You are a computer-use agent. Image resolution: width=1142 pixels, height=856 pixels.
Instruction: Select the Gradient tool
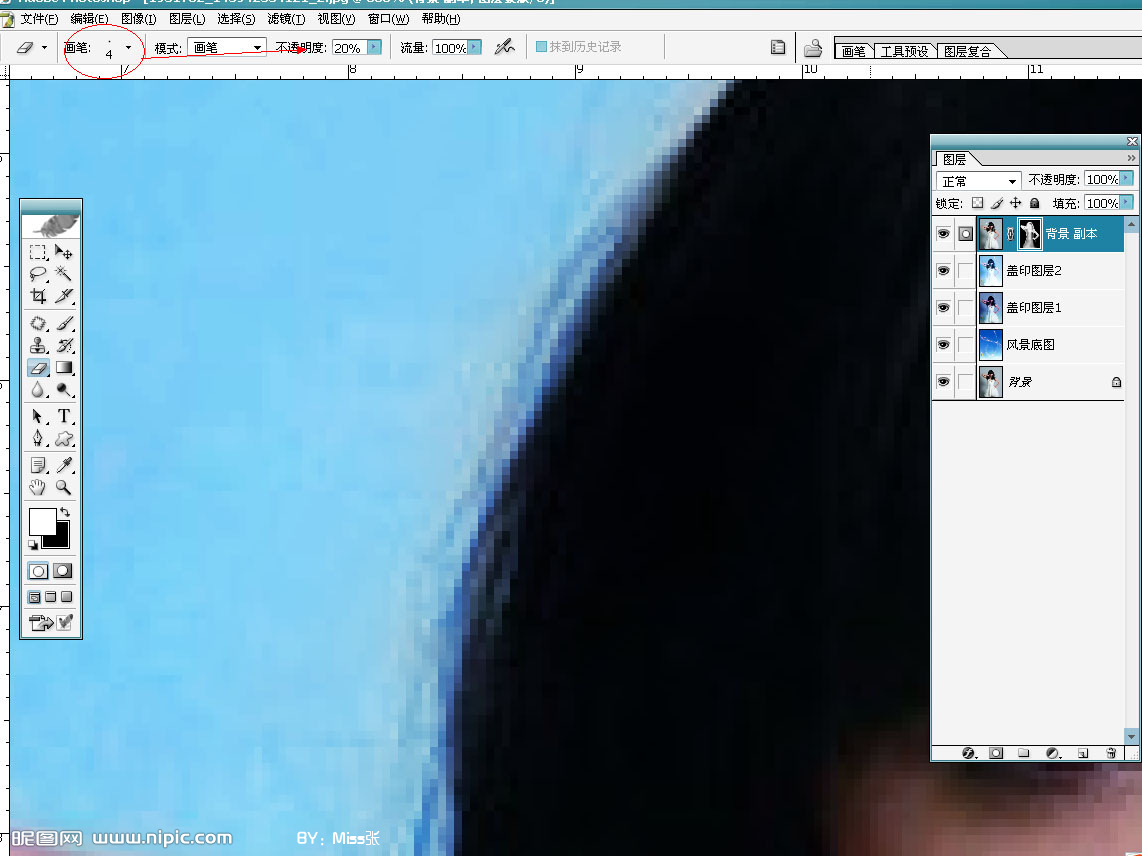(64, 368)
